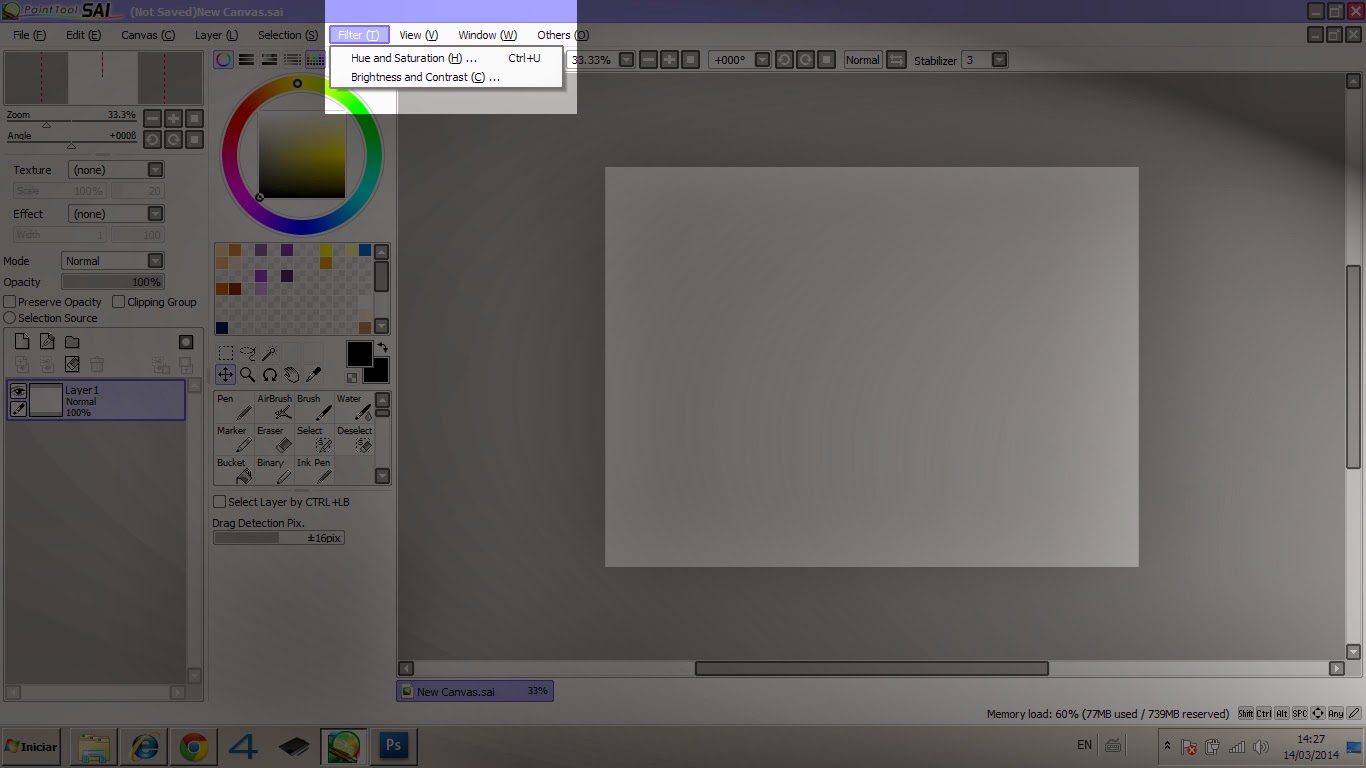Viewport: 1366px width, 768px height.
Task: Choose Hue and Saturation menu entry
Action: (445, 58)
